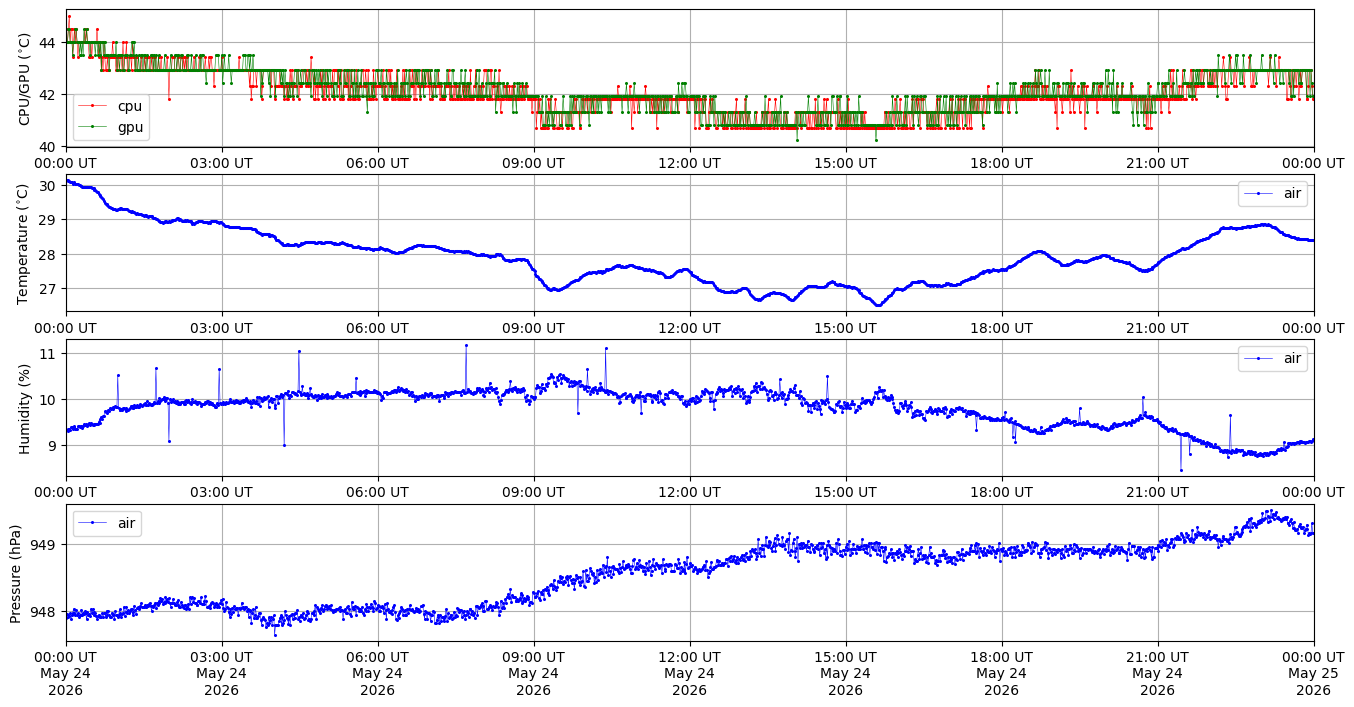This screenshot has height=707, width=1354.
Task: Click the 949 tick on the Pressure axis
Action: click(x=44, y=545)
